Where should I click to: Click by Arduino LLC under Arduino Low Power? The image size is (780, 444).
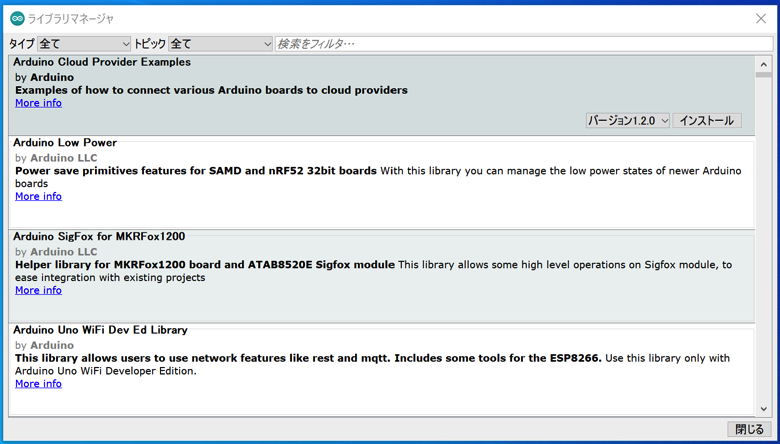click(x=56, y=158)
